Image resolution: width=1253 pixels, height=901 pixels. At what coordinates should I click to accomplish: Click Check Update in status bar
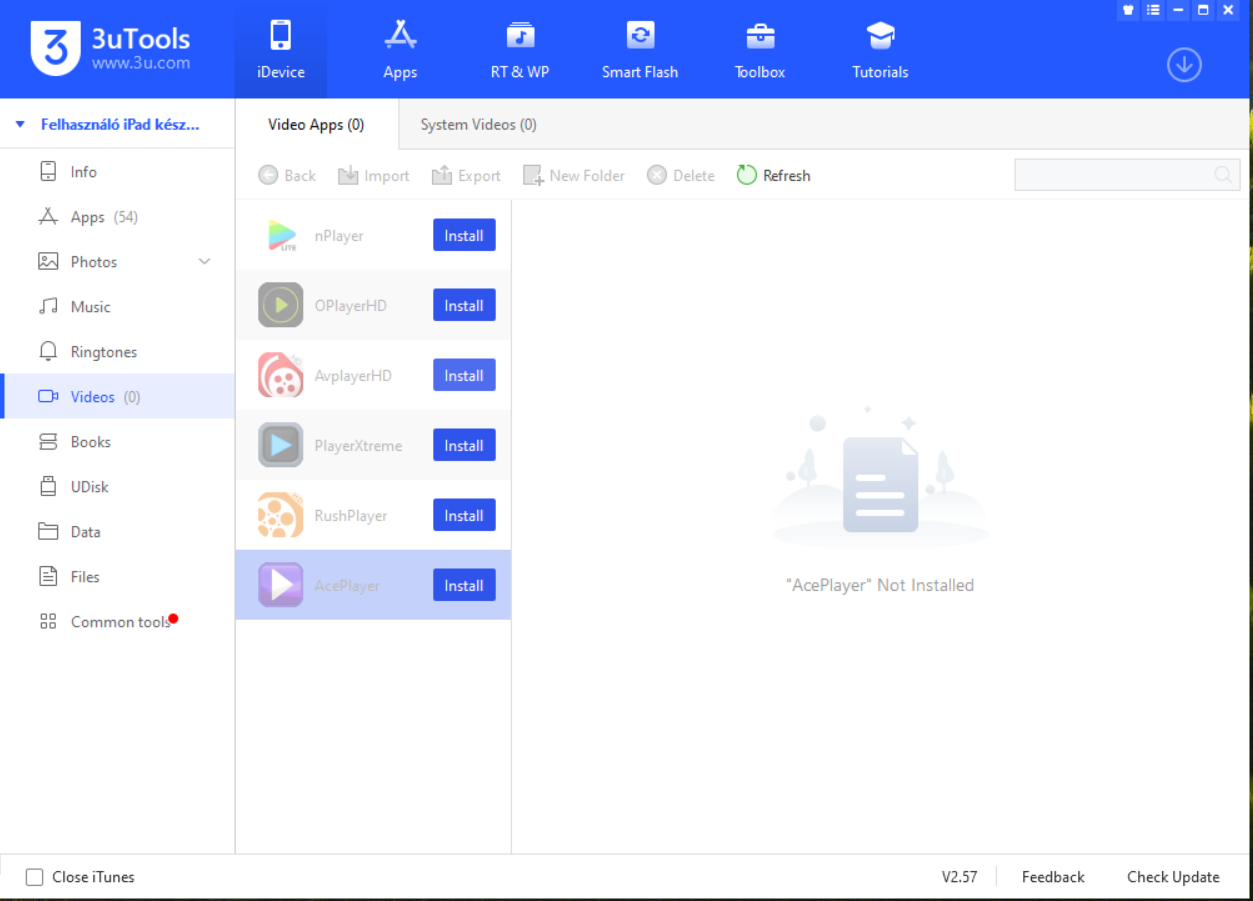pyautogui.click(x=1173, y=877)
